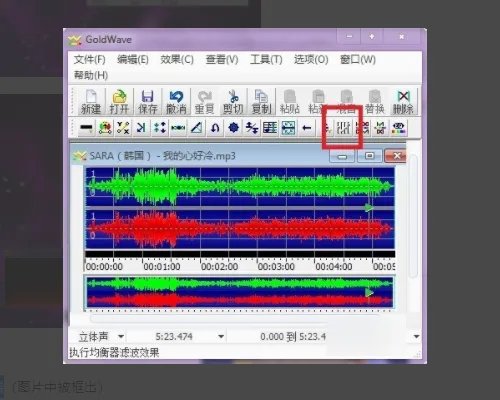This screenshot has width=500, height=400.
Task: Maximize the SARA mp3 sound window
Action: (x=369, y=156)
